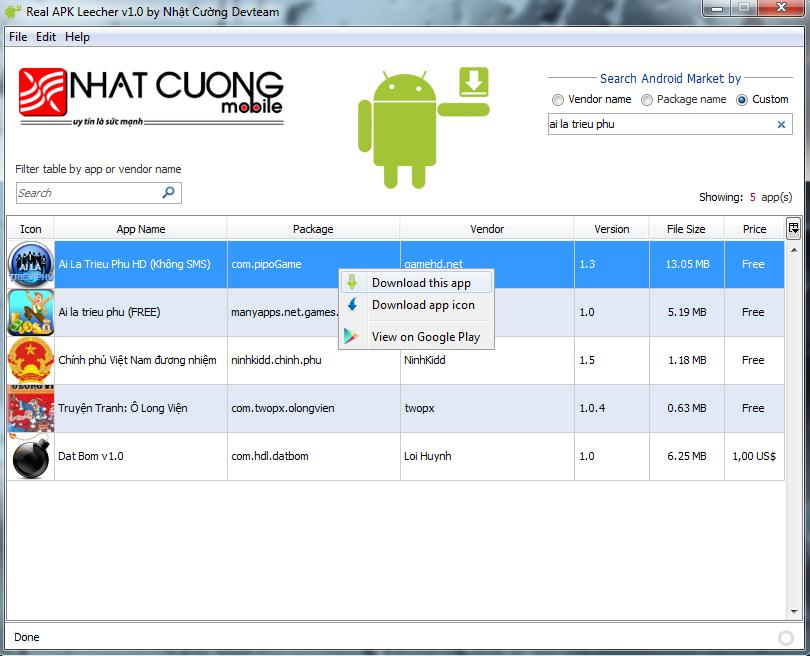Click the Nhat Cuong Mobile logo

[x=151, y=97]
